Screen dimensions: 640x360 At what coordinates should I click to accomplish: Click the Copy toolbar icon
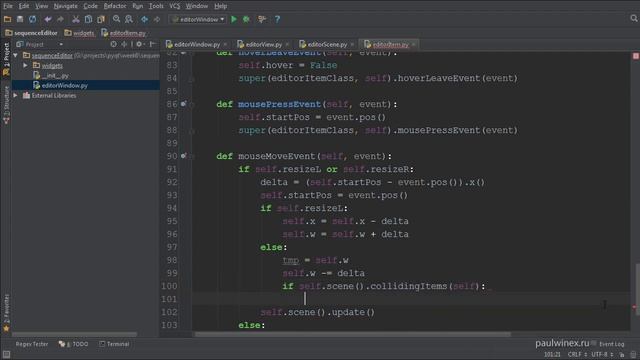tap(88, 19)
